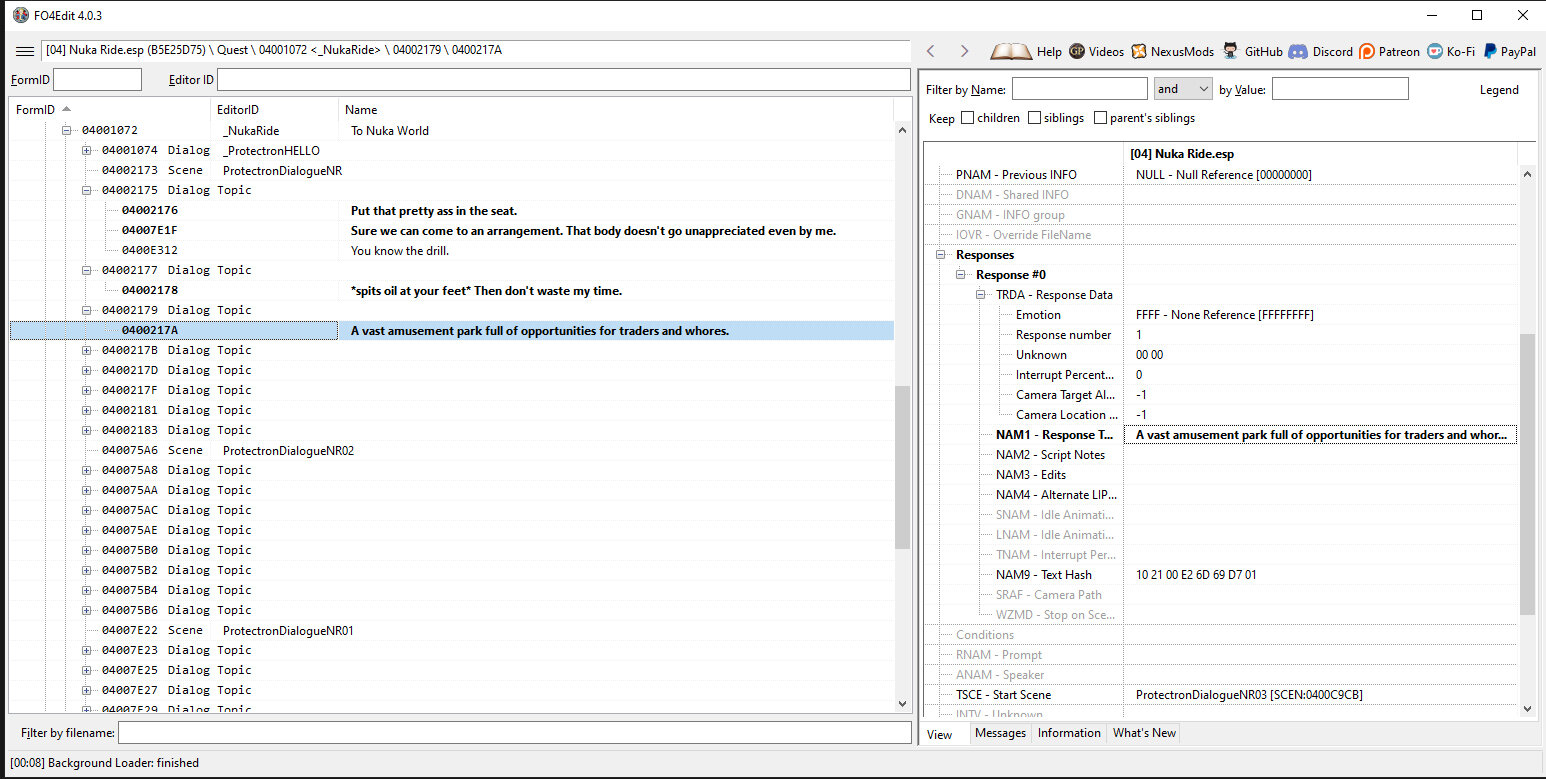Click the FO4Edit application icon
This screenshot has width=1546, height=779.
coord(20,15)
